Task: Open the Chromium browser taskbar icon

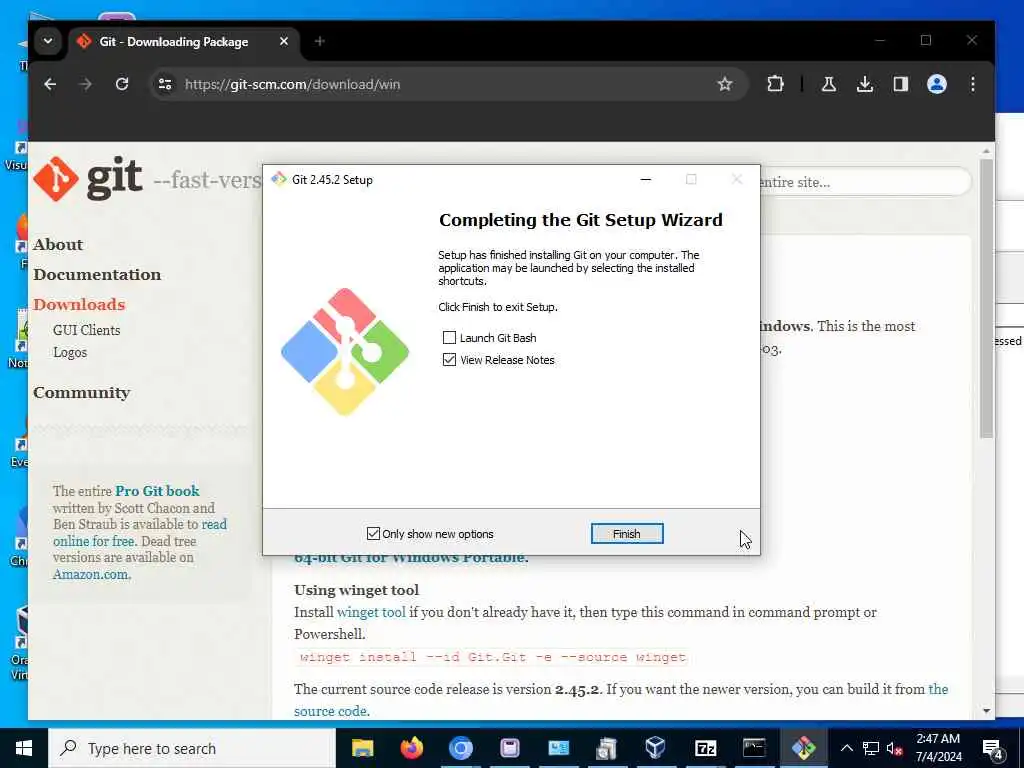Action: [x=460, y=748]
